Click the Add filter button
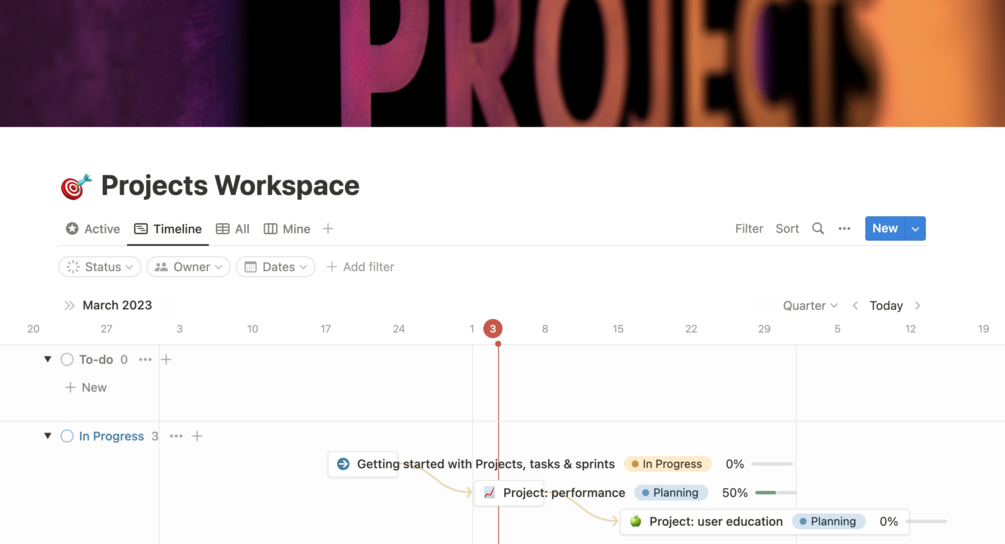The image size is (1005, 544). [360, 267]
